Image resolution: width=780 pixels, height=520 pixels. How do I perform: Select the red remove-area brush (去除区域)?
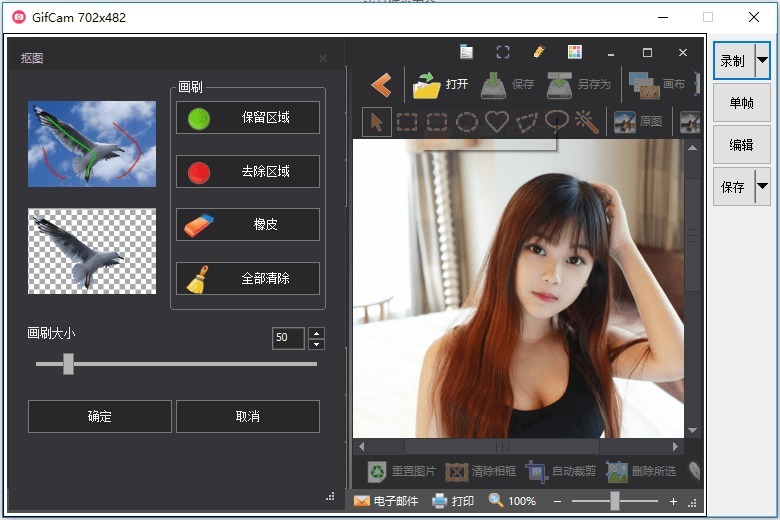(248, 172)
